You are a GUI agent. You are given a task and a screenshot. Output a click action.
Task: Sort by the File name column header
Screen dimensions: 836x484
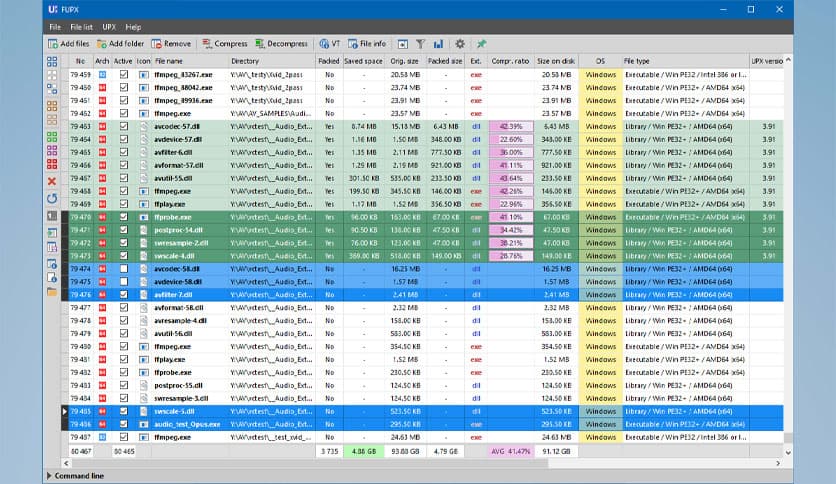pyautogui.click(x=190, y=61)
